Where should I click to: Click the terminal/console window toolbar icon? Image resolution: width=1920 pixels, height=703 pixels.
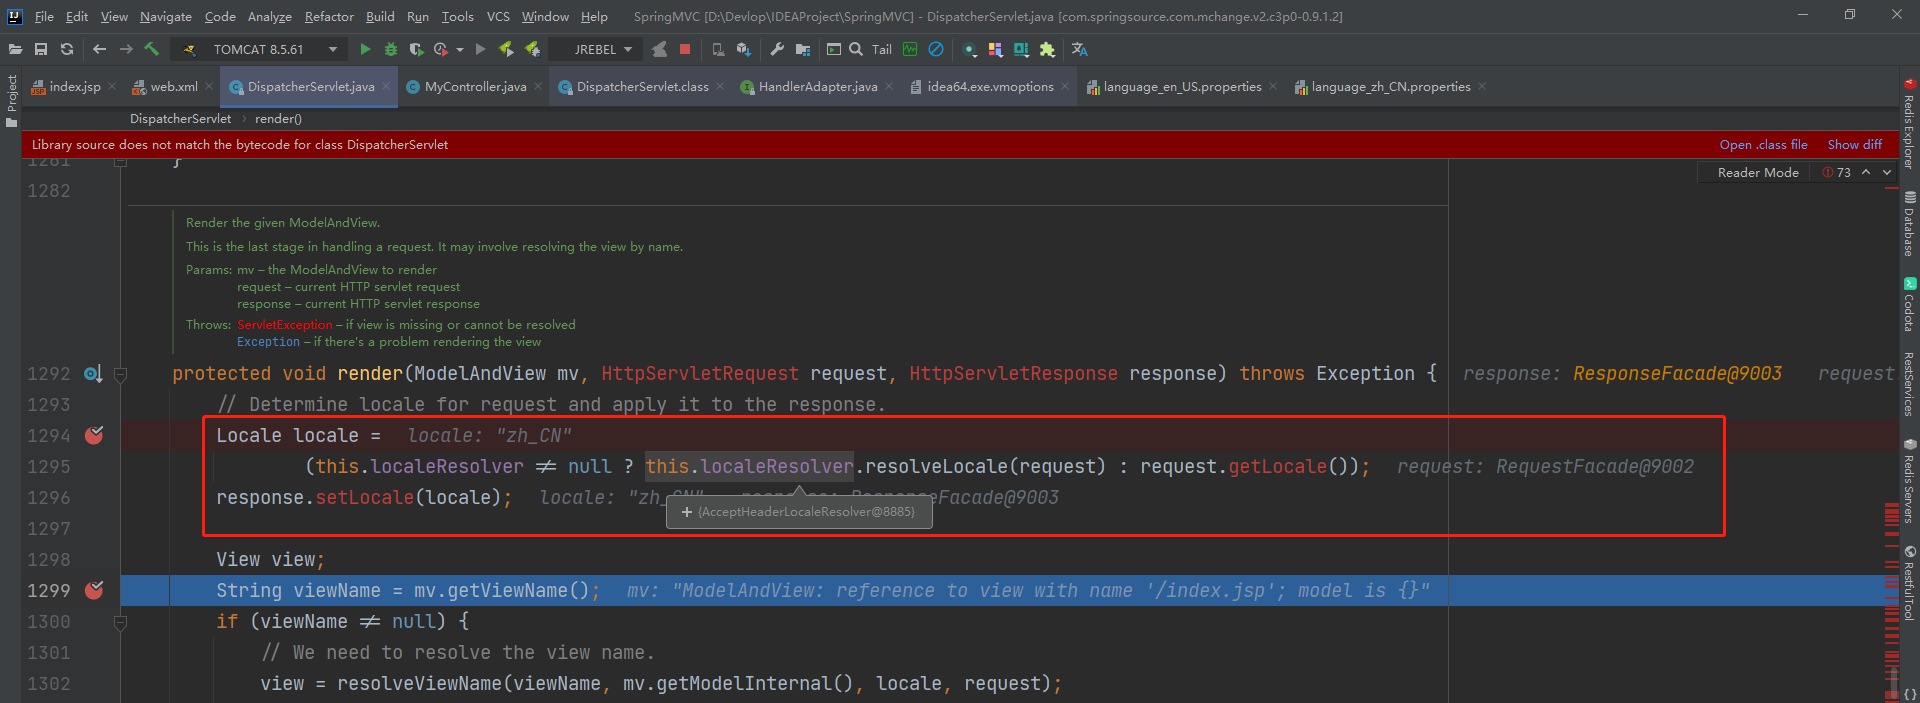(834, 49)
